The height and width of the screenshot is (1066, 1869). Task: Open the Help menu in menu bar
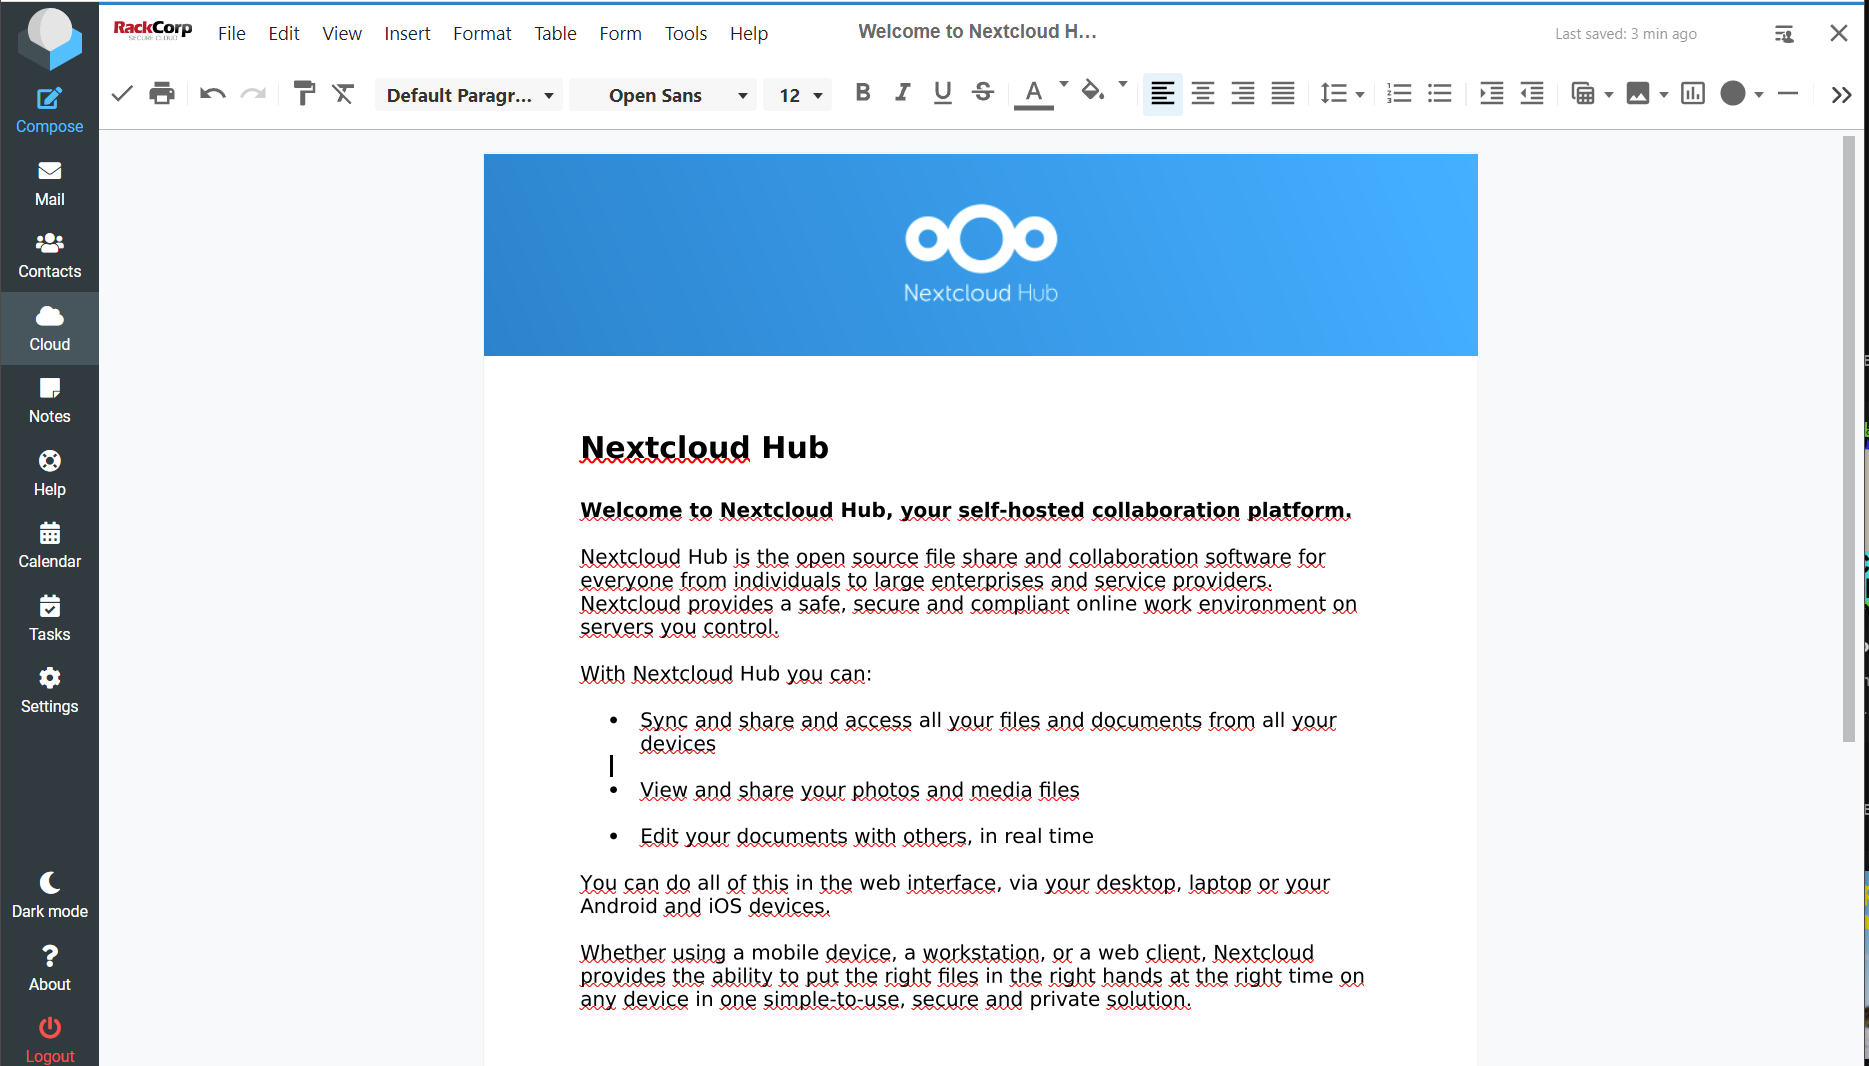click(x=749, y=33)
